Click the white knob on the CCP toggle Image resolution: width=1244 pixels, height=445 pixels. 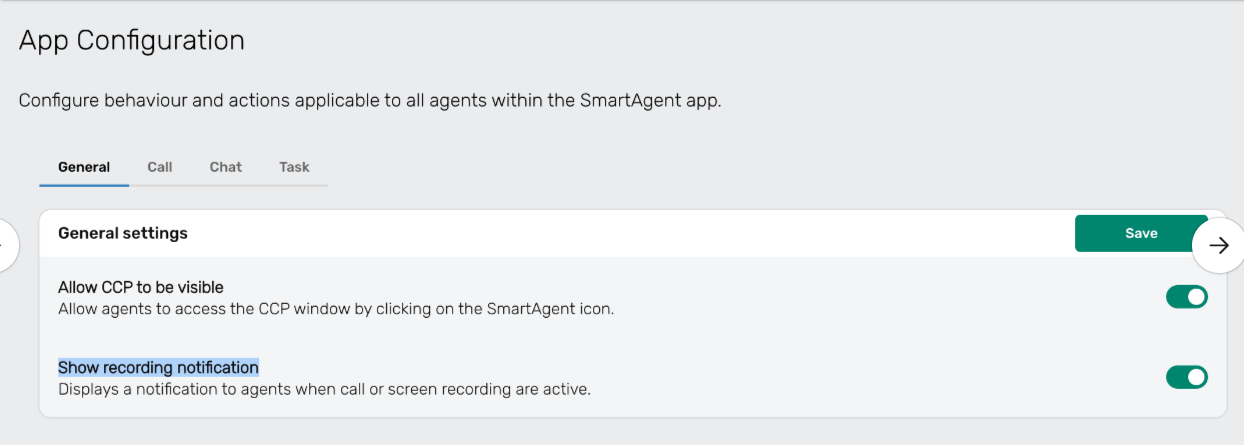click(x=1196, y=297)
